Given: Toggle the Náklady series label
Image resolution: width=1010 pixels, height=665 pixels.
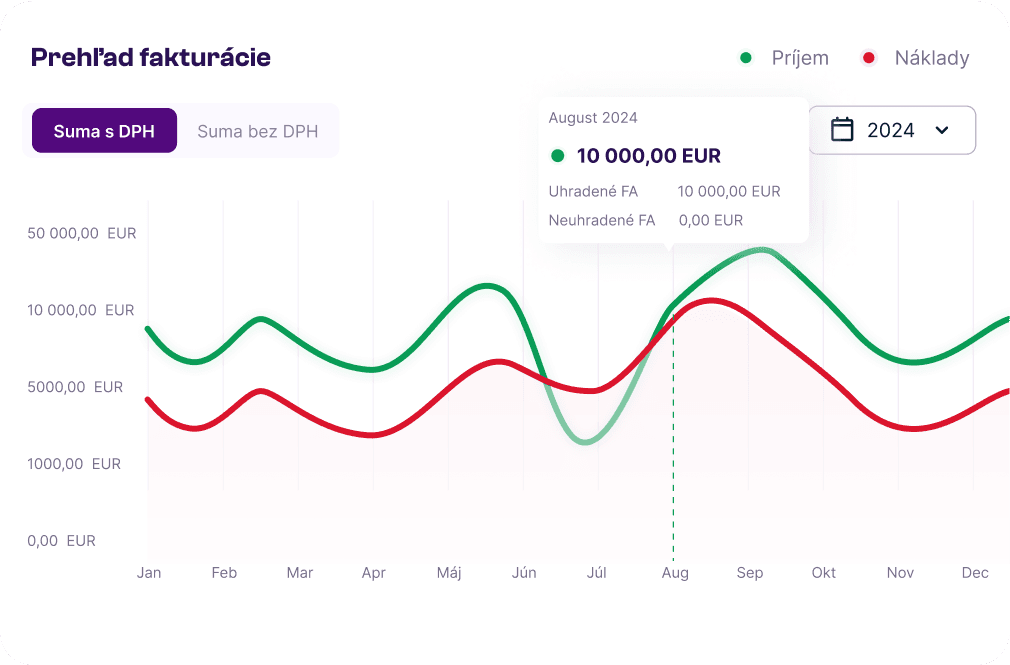Looking at the screenshot, I should pyautogui.click(x=932, y=58).
